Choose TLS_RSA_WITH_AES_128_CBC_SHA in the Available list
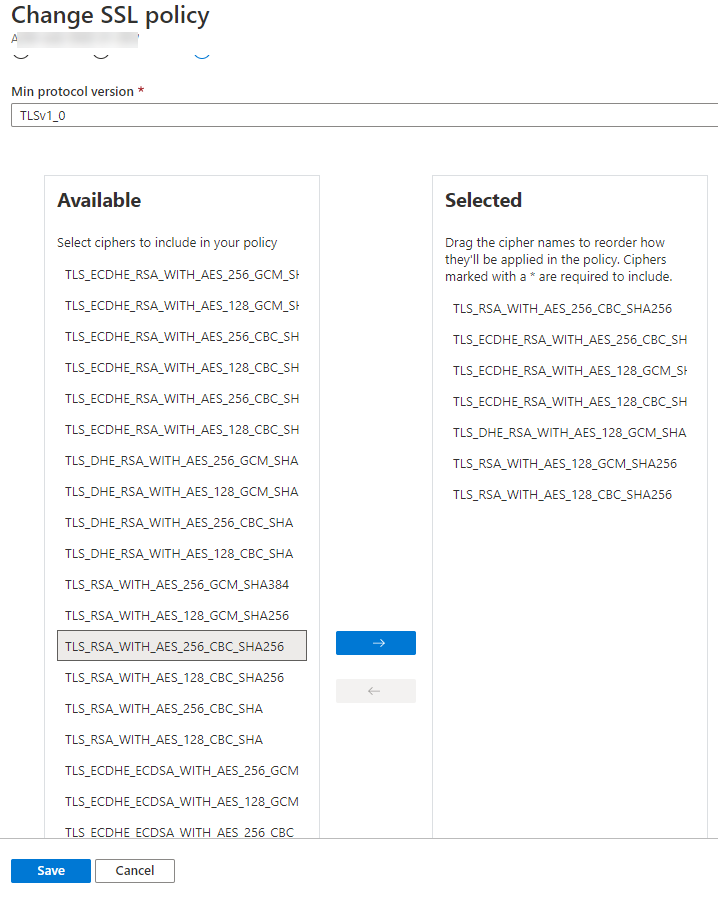Image resolution: width=718 pixels, height=903 pixels. pyautogui.click(x=164, y=739)
